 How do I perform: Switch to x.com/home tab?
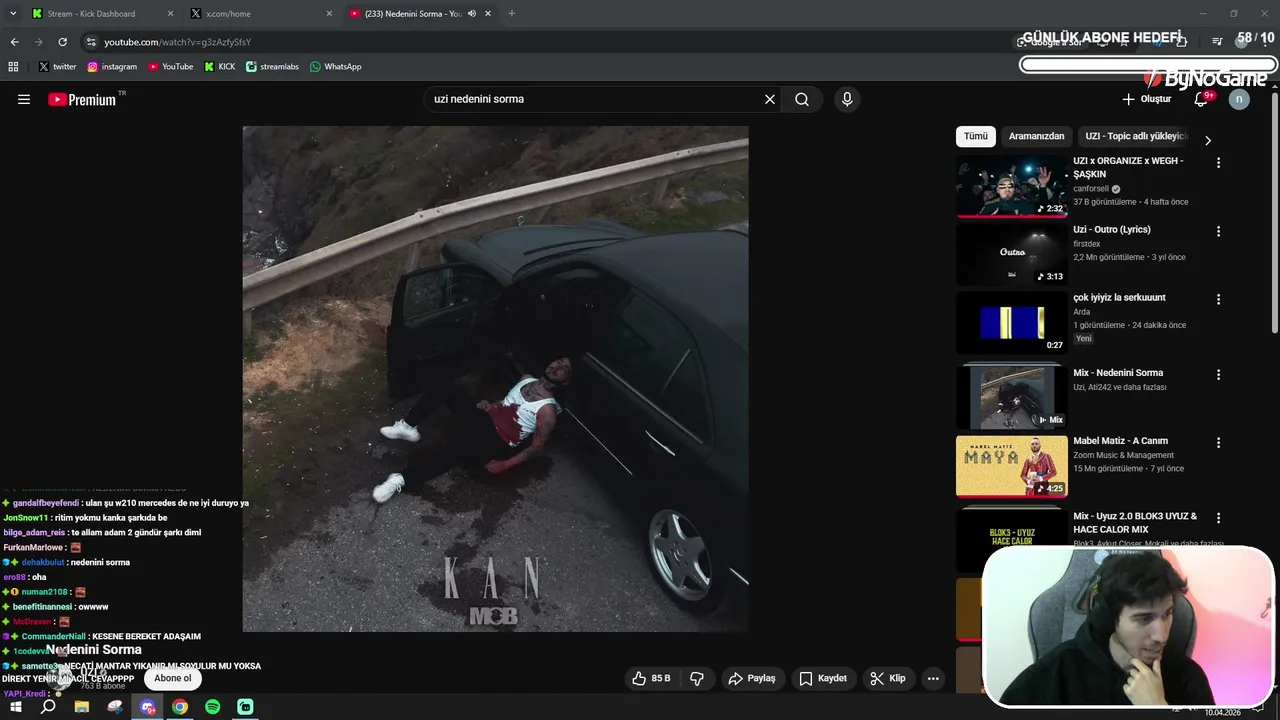coord(263,14)
